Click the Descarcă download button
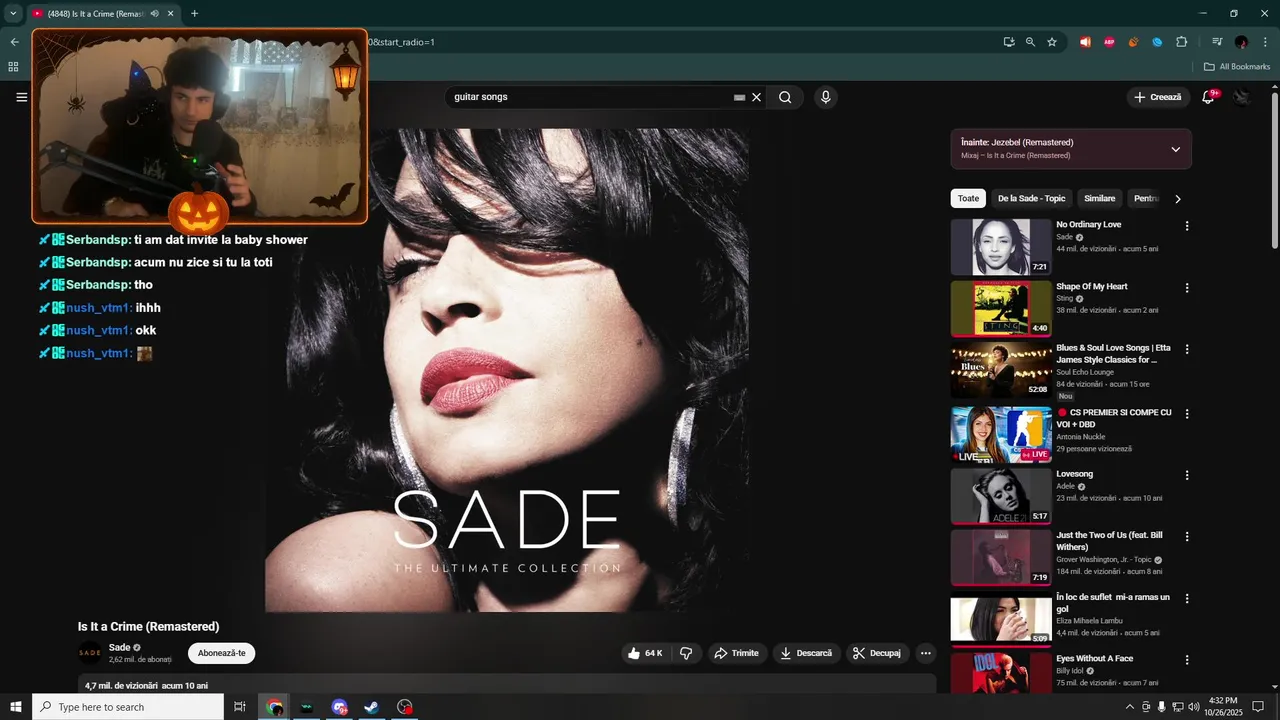Image resolution: width=1280 pixels, height=720 pixels. (x=806, y=653)
